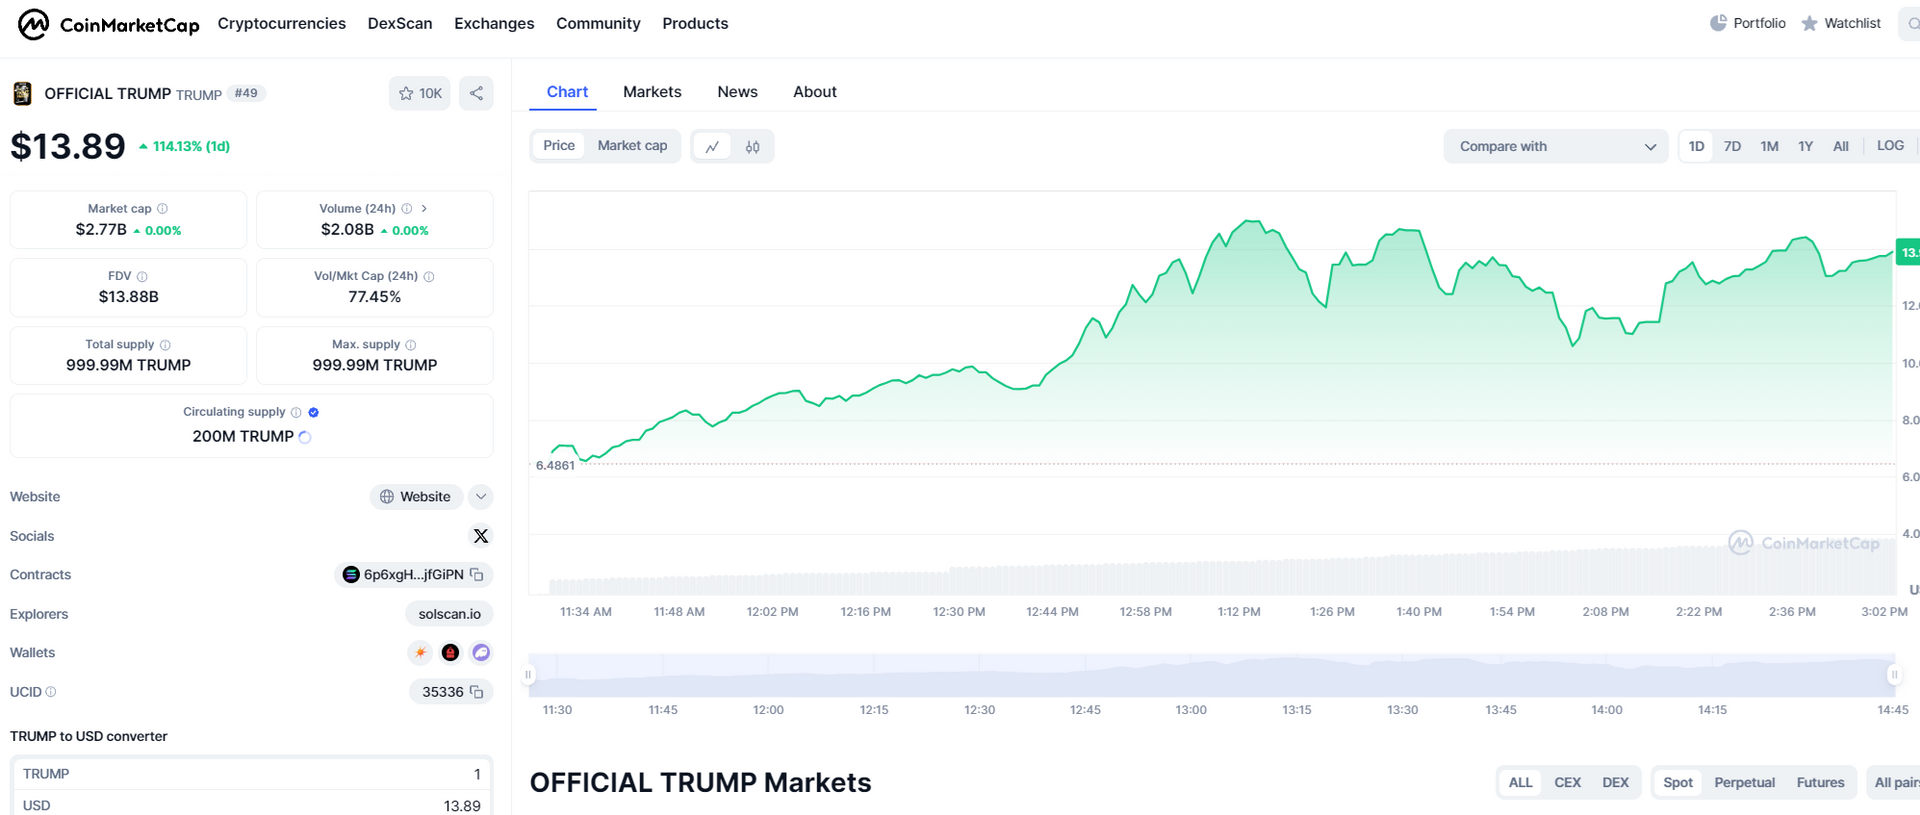The height and width of the screenshot is (815, 1920).
Task: Select the All time range
Action: (1841, 146)
